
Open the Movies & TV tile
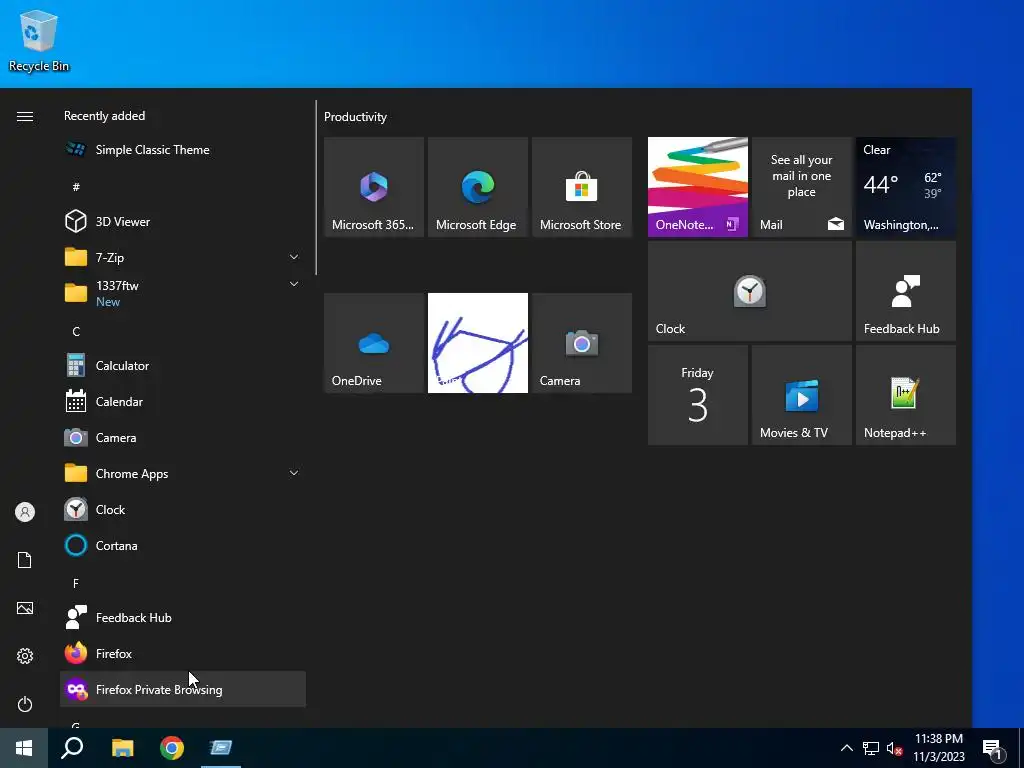[801, 395]
